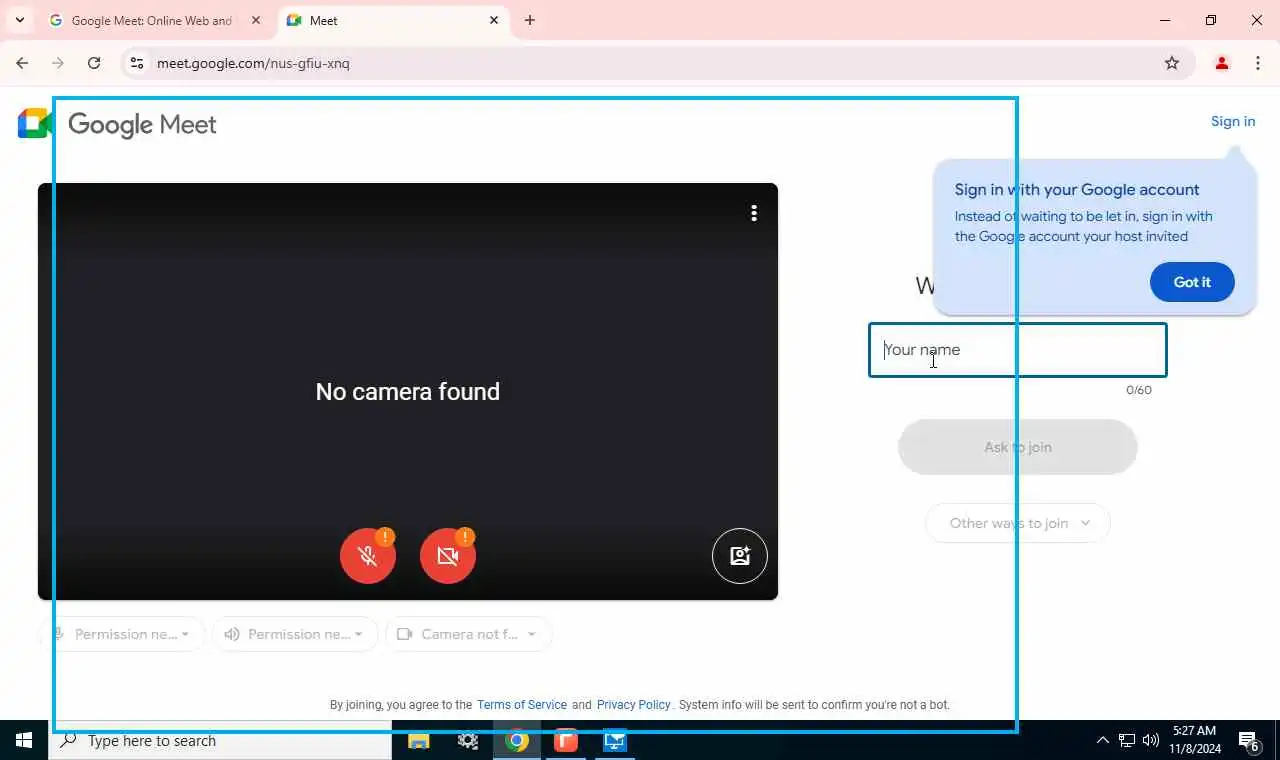Viewport: 1280px width, 760px height.
Task: Open the volume icon in system tray
Action: point(1151,741)
